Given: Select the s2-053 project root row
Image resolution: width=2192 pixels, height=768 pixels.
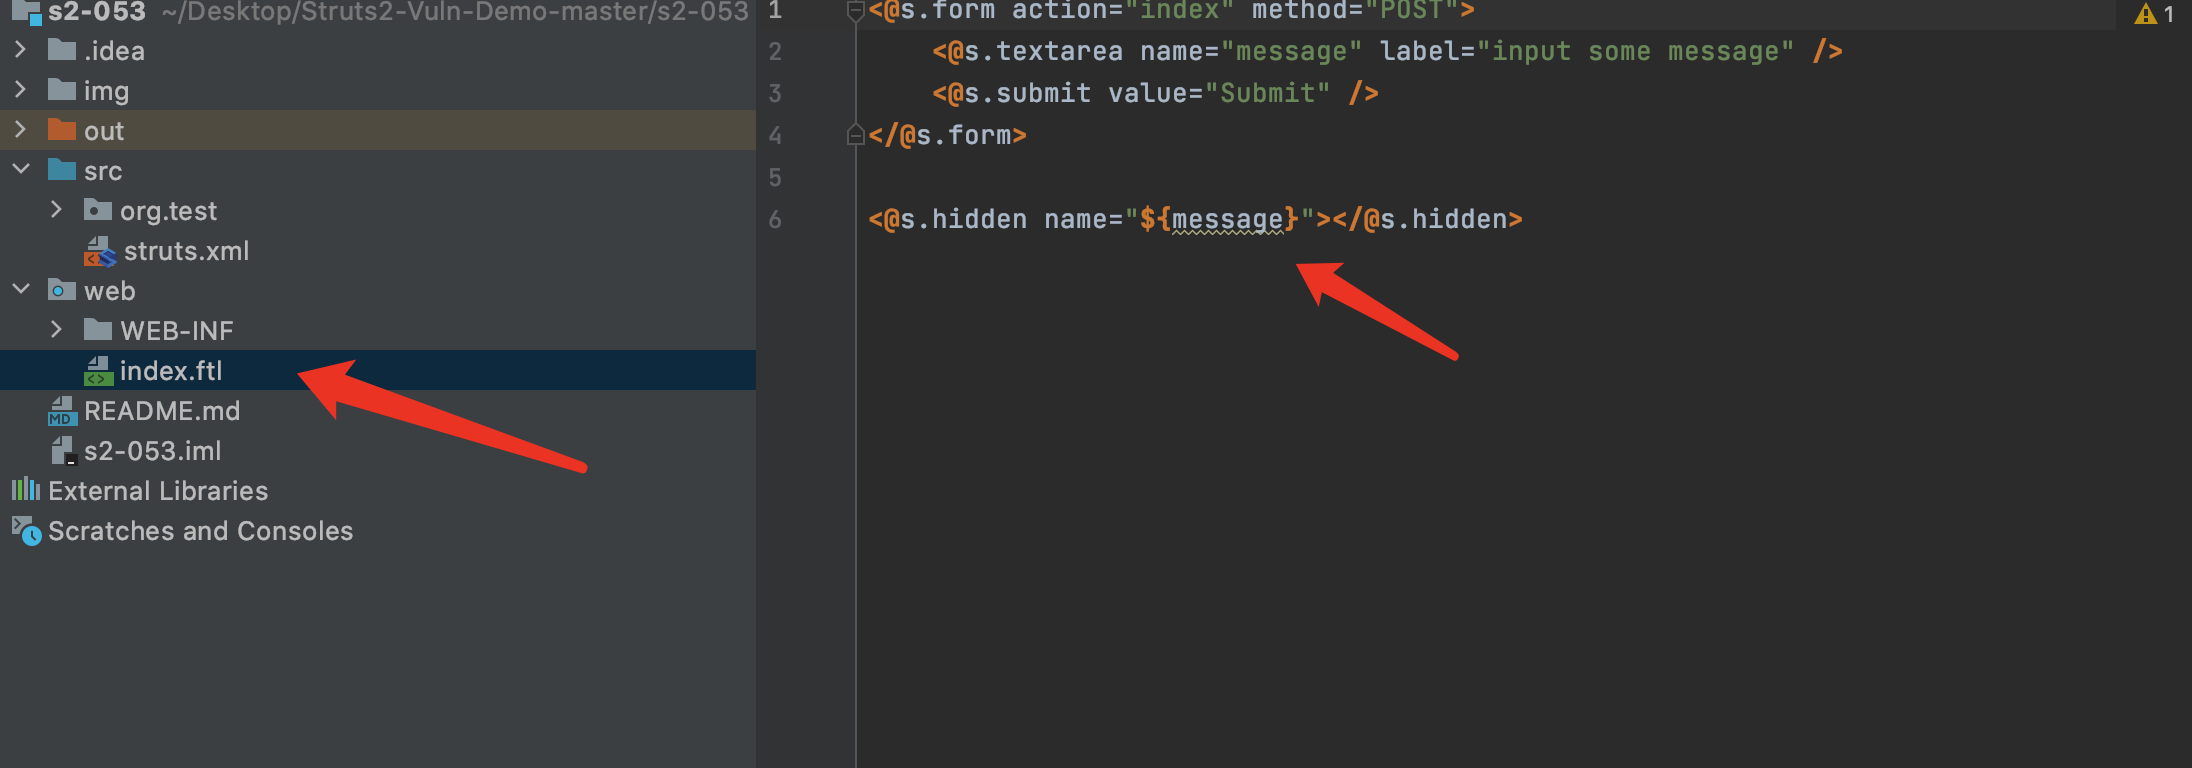Looking at the screenshot, I should (378, 13).
